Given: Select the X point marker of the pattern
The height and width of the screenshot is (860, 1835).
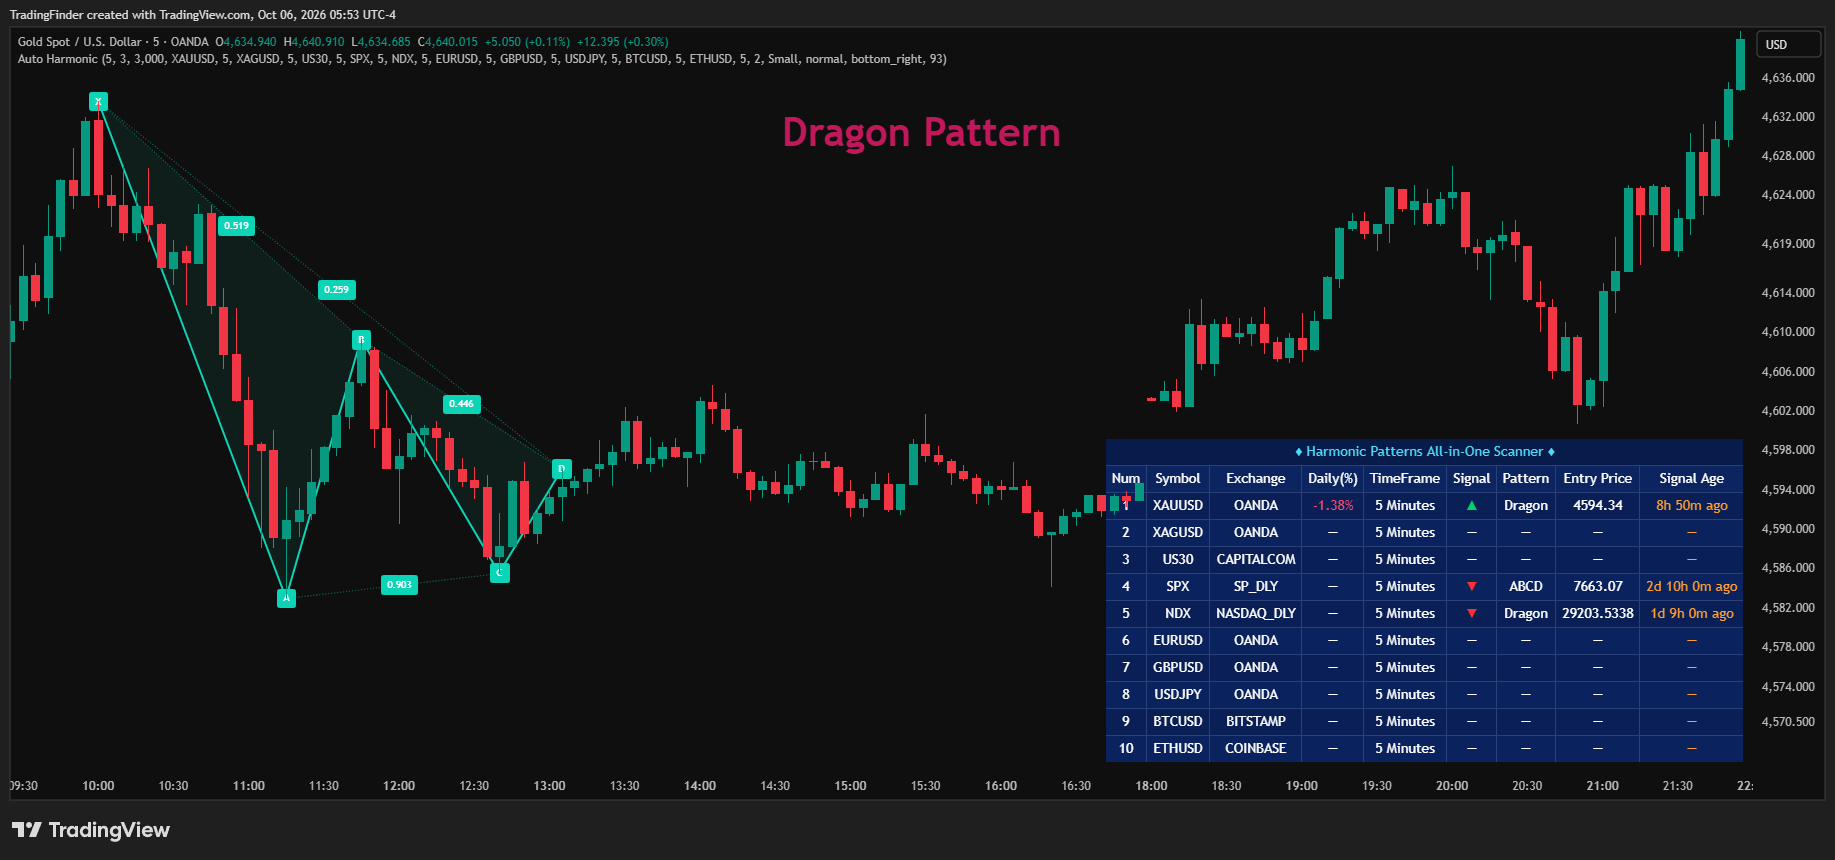Looking at the screenshot, I should (x=98, y=102).
